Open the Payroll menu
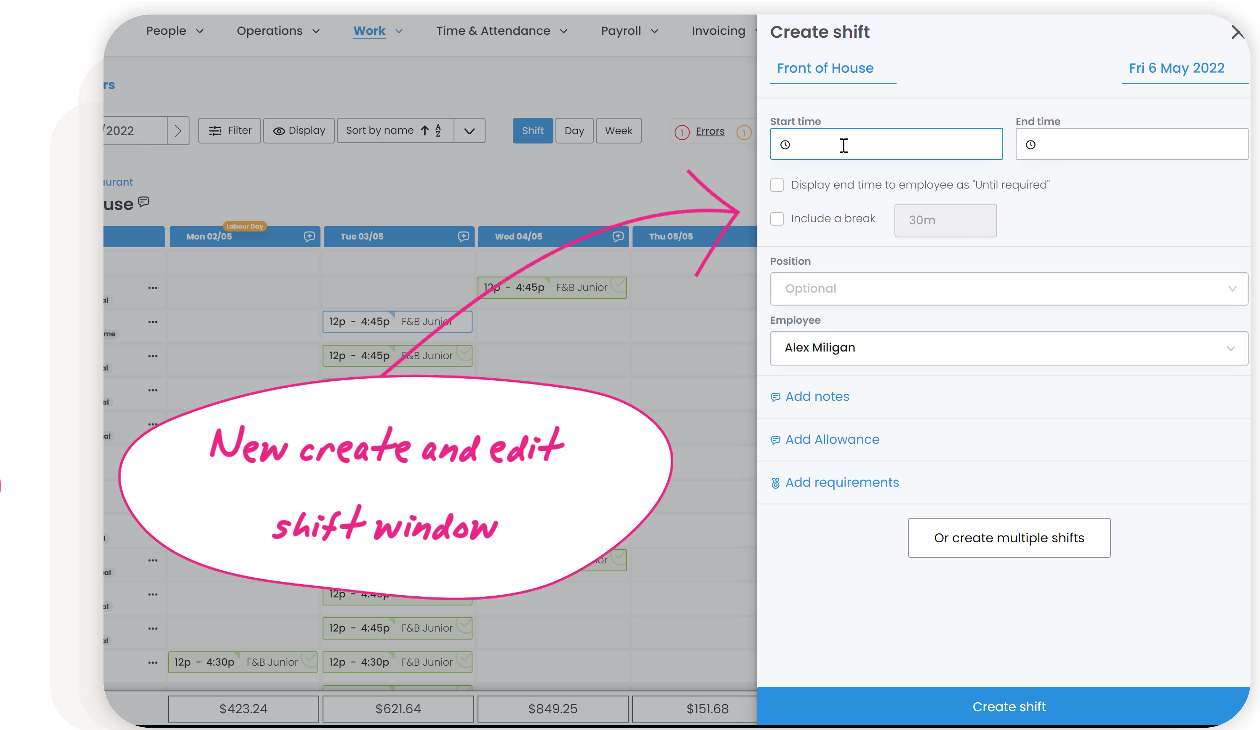The image size is (1260, 730). [x=629, y=31]
